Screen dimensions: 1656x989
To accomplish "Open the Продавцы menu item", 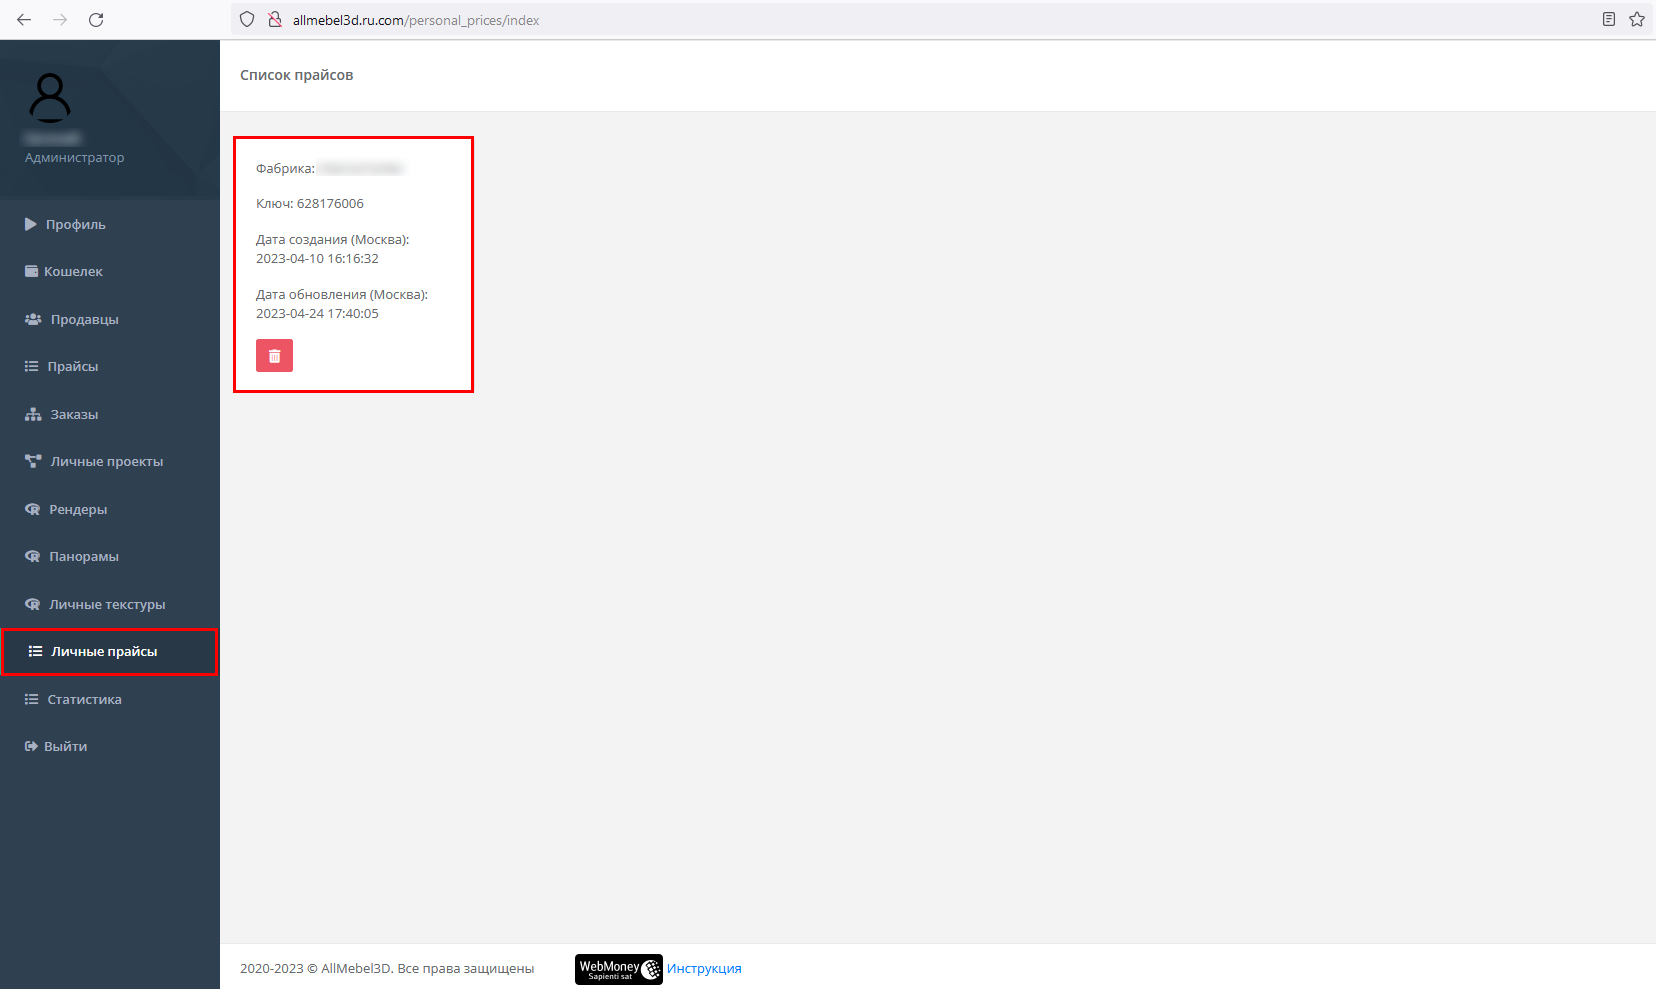I will (110, 319).
